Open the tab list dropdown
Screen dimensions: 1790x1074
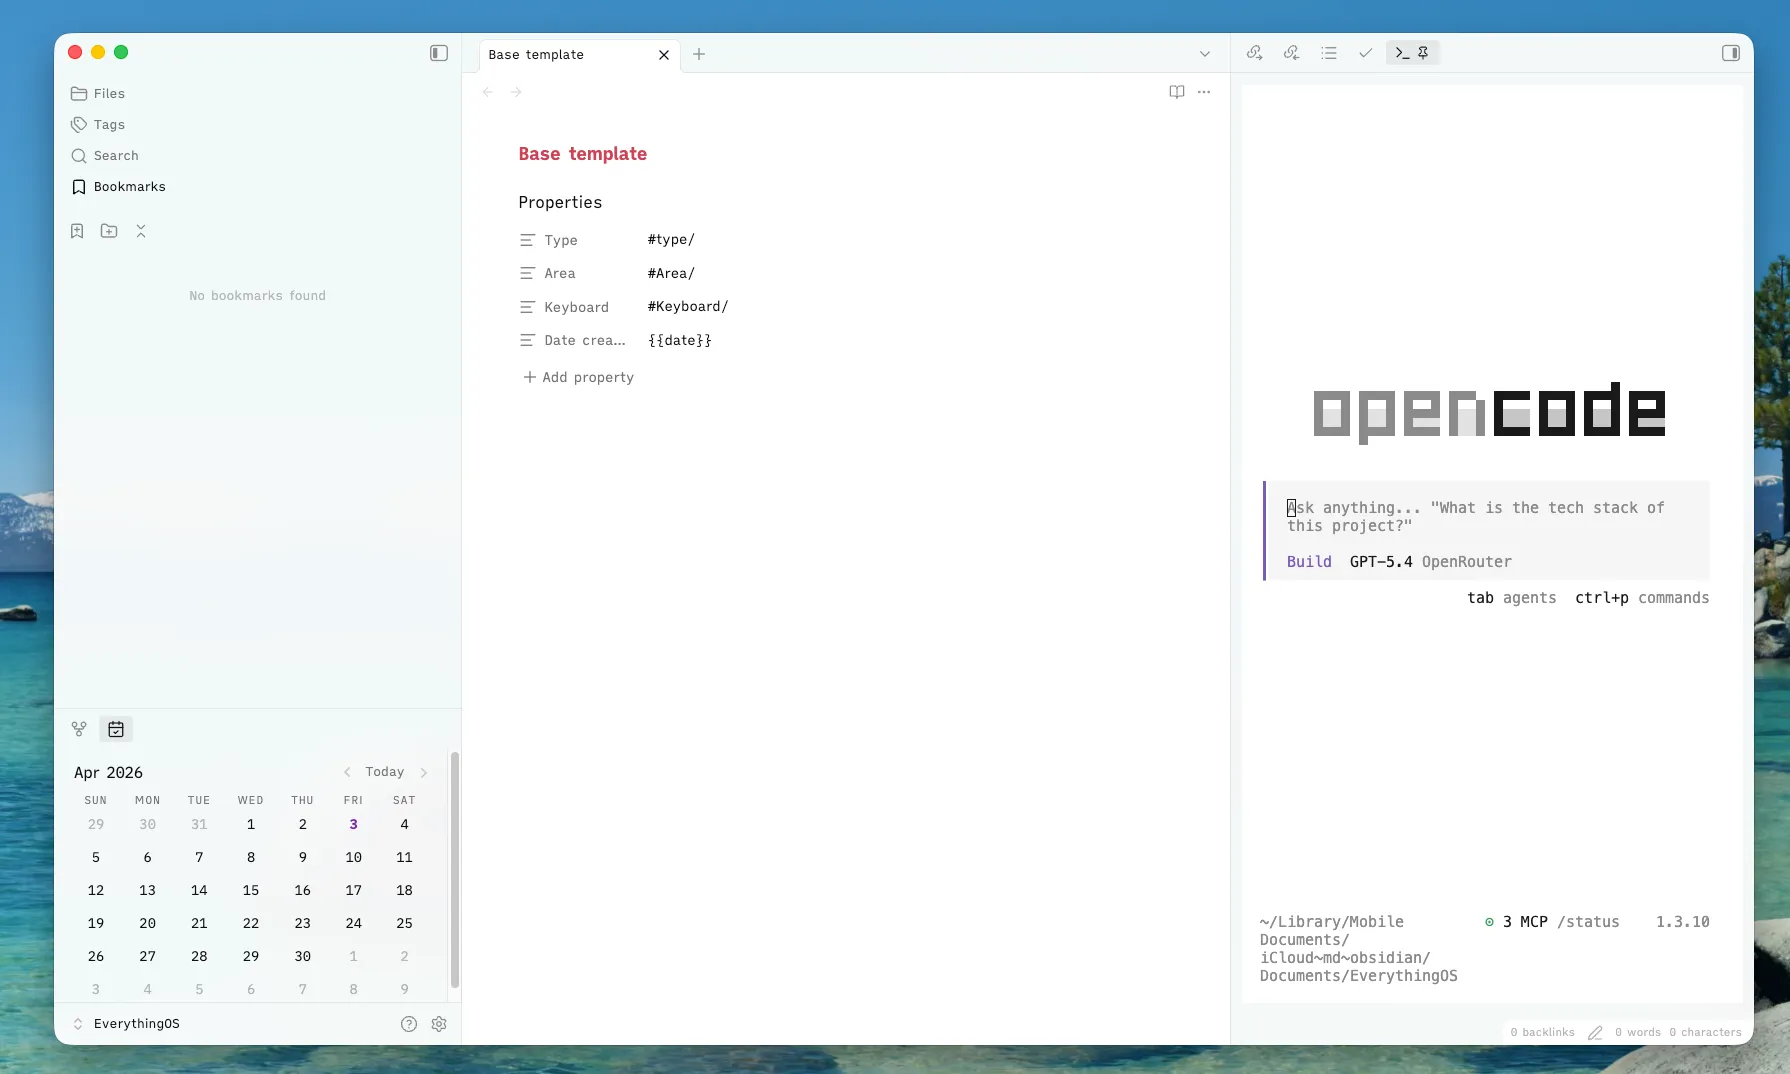click(1204, 54)
